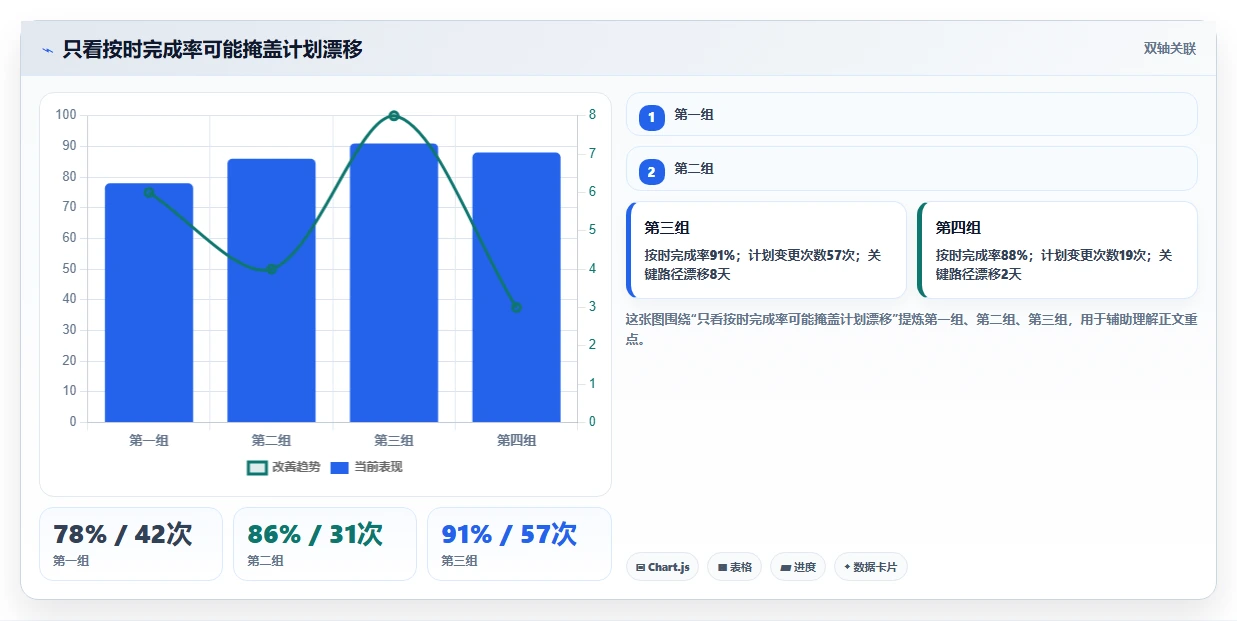Click the line point above 第一组 bar
1237x621 pixels.
coord(149,192)
